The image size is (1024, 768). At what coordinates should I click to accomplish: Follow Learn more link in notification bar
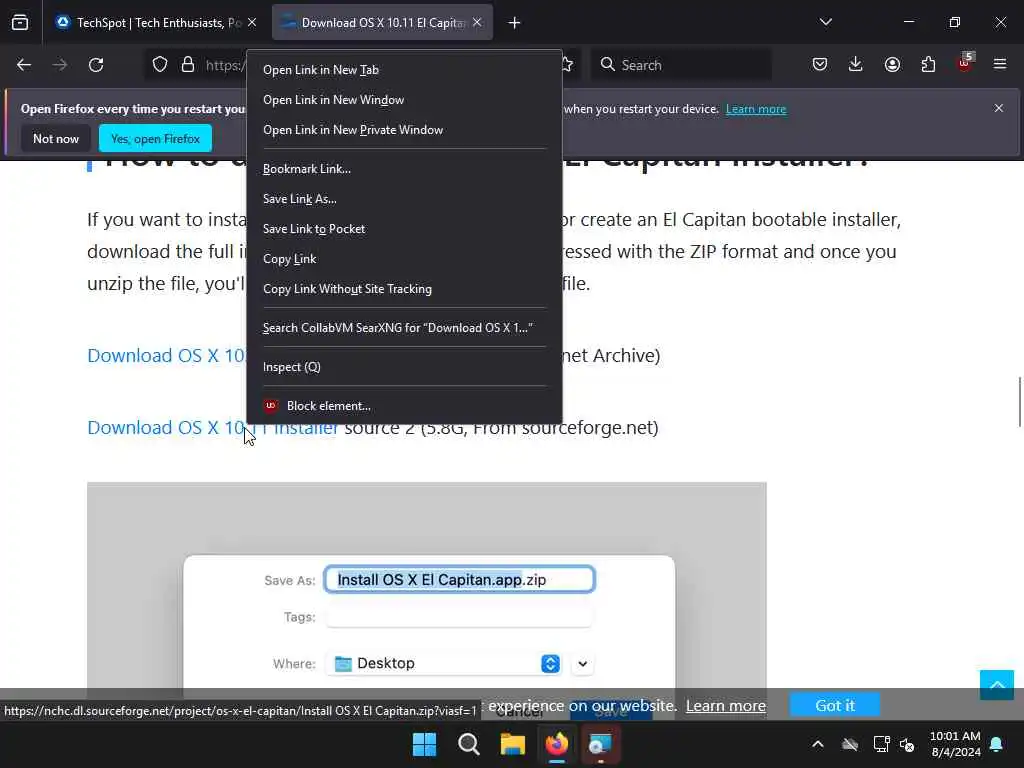[756, 109]
